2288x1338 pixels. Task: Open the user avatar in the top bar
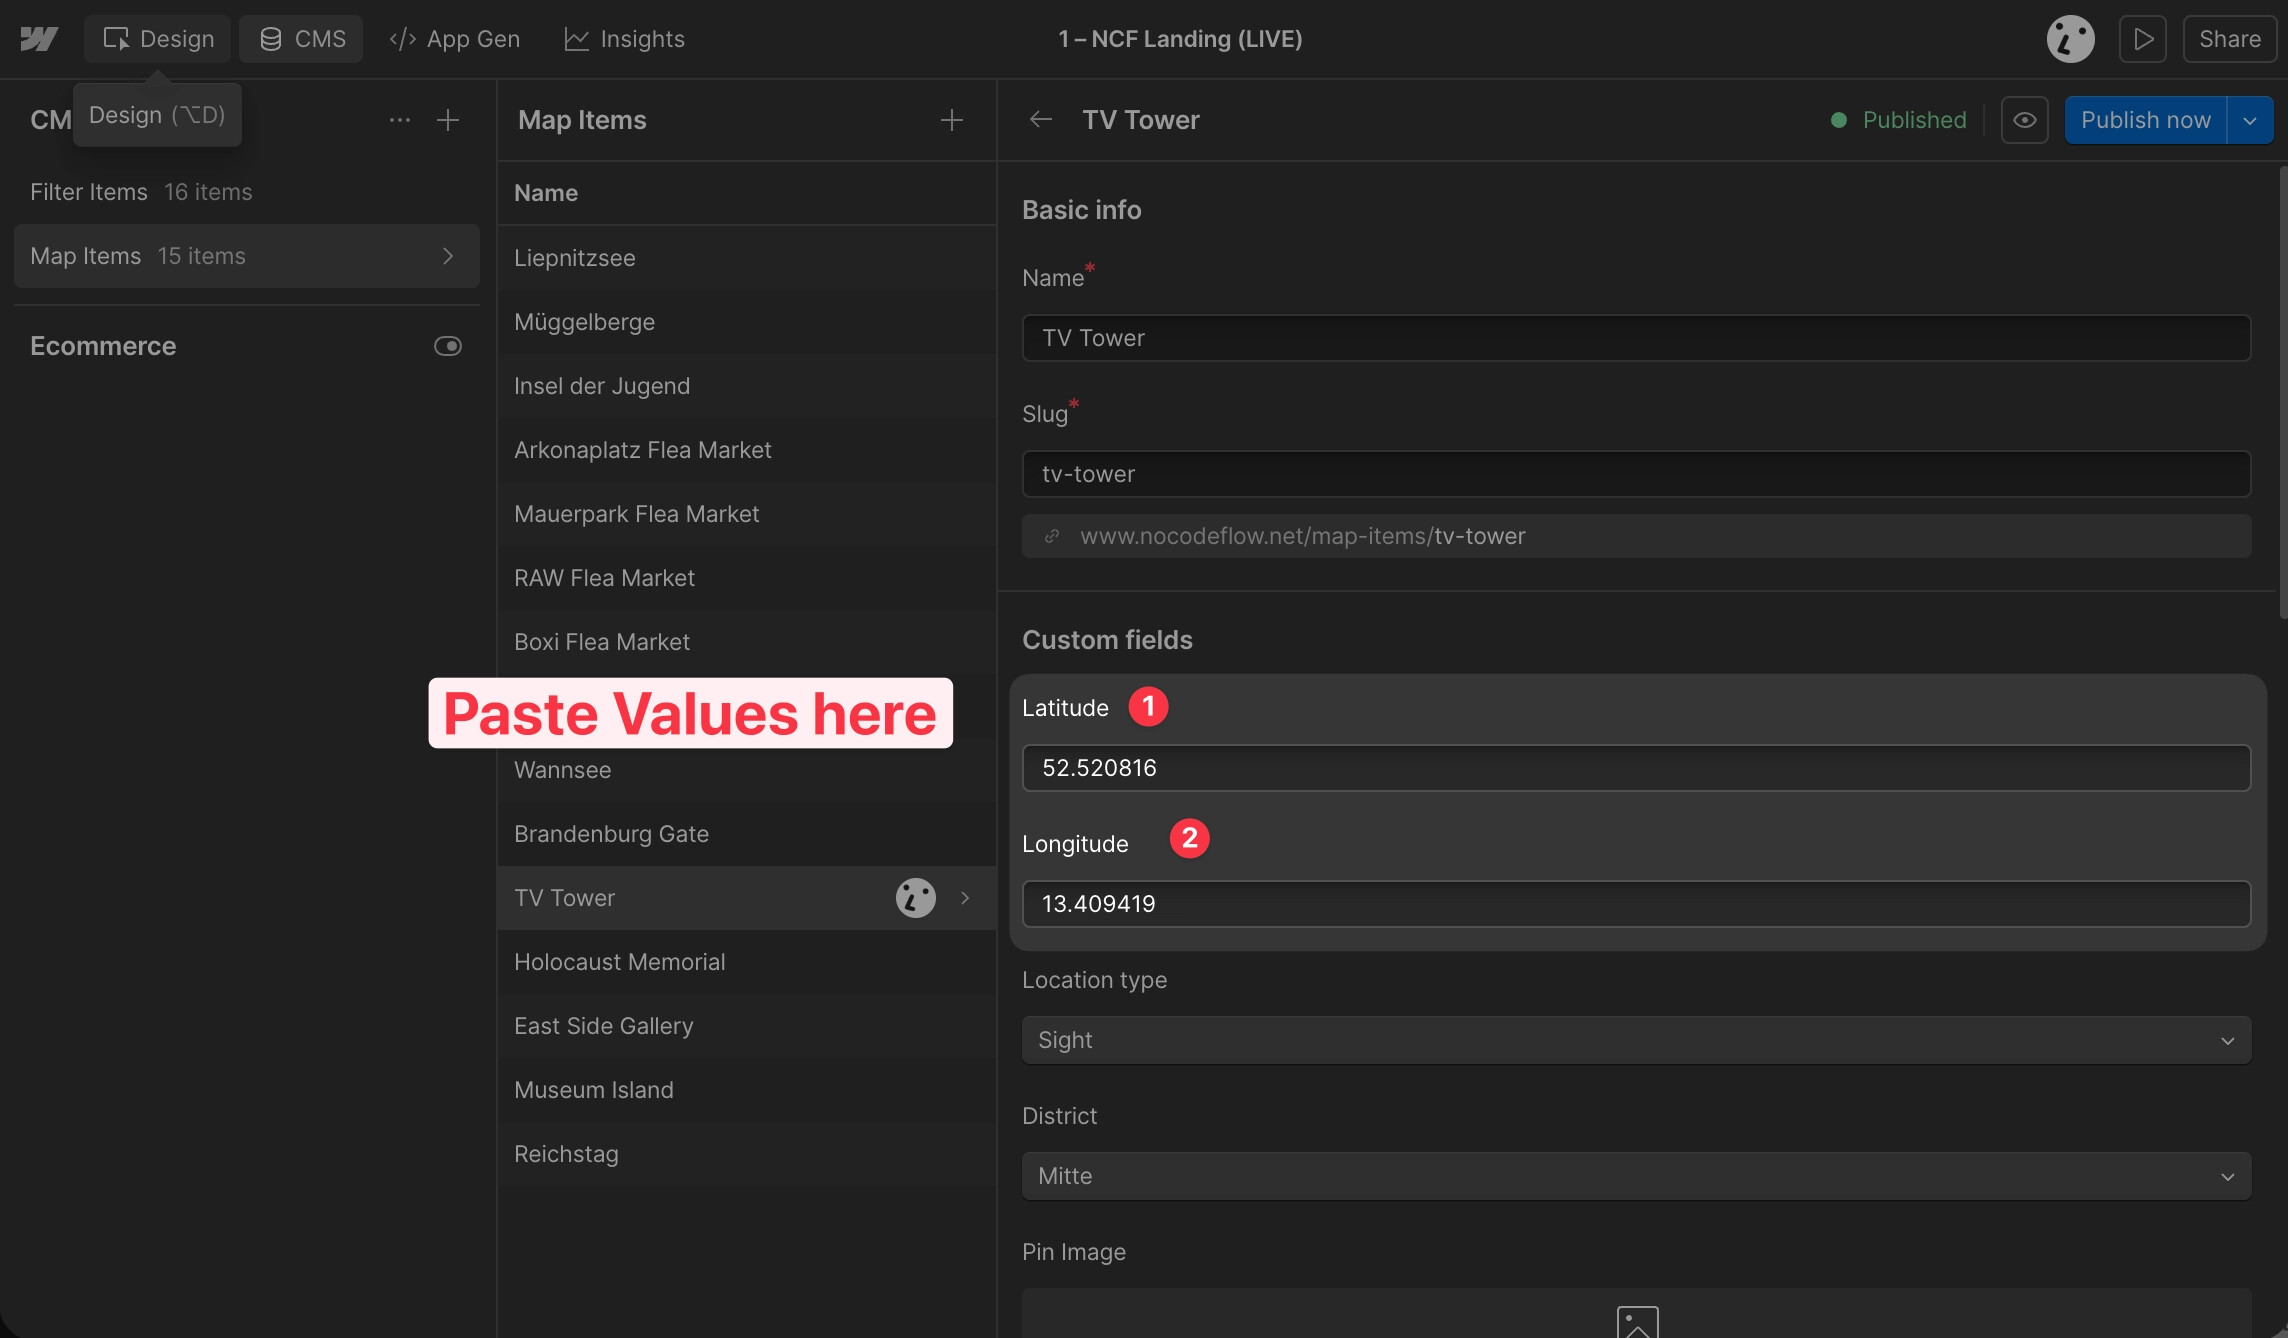click(2070, 39)
